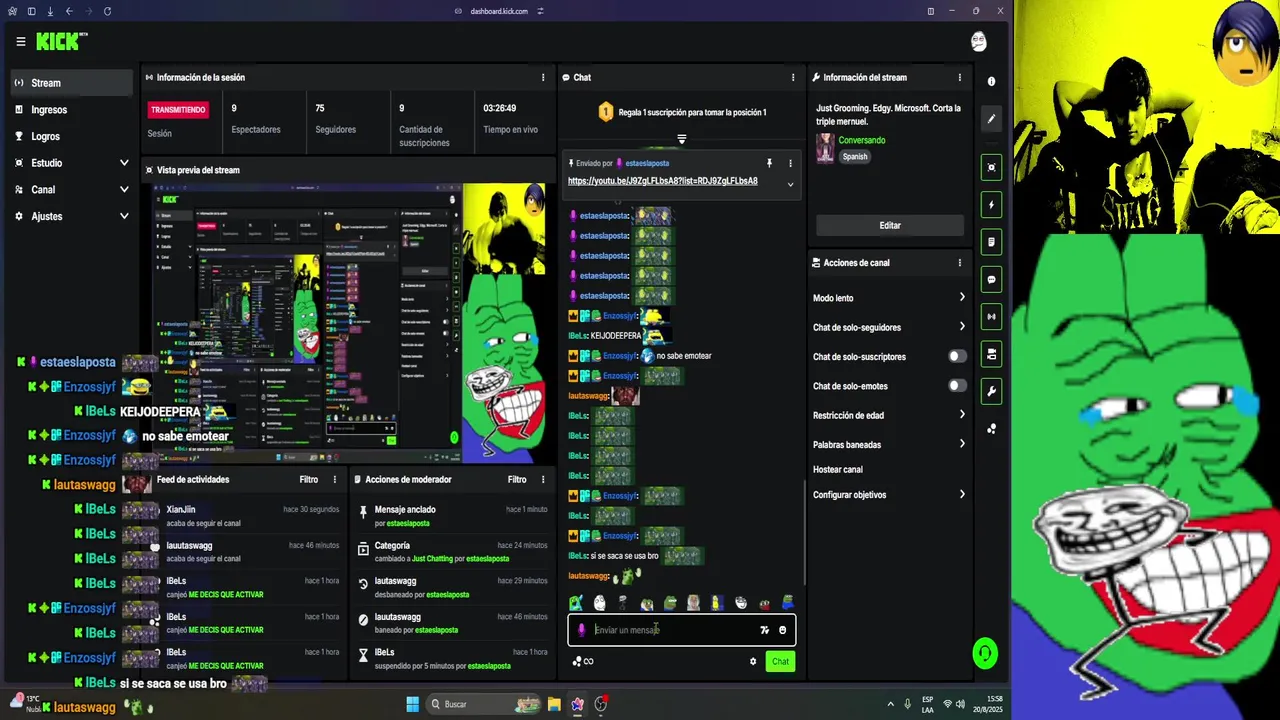Toggle Chat de solo-suscriptores switch
The height and width of the screenshot is (720, 1280).
[x=957, y=356]
